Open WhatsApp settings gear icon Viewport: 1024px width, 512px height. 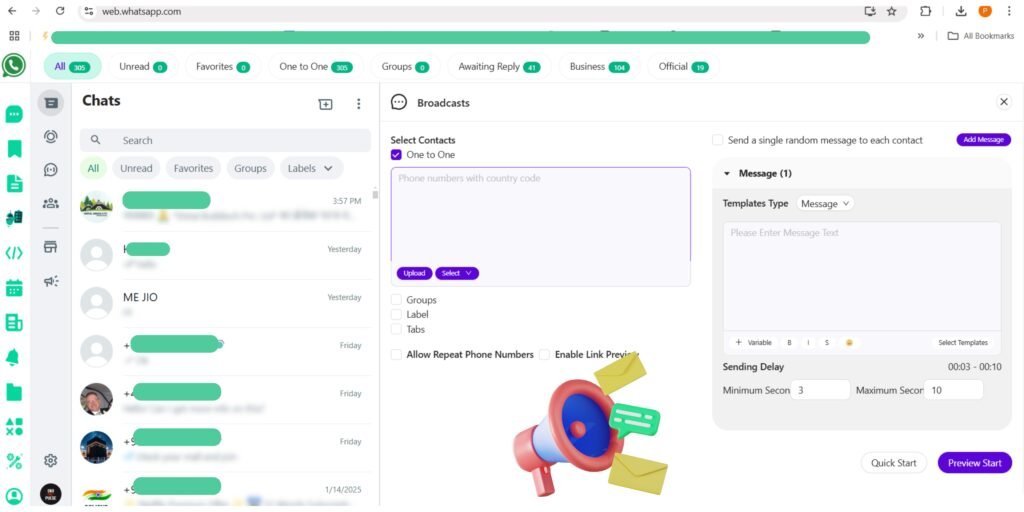point(51,460)
